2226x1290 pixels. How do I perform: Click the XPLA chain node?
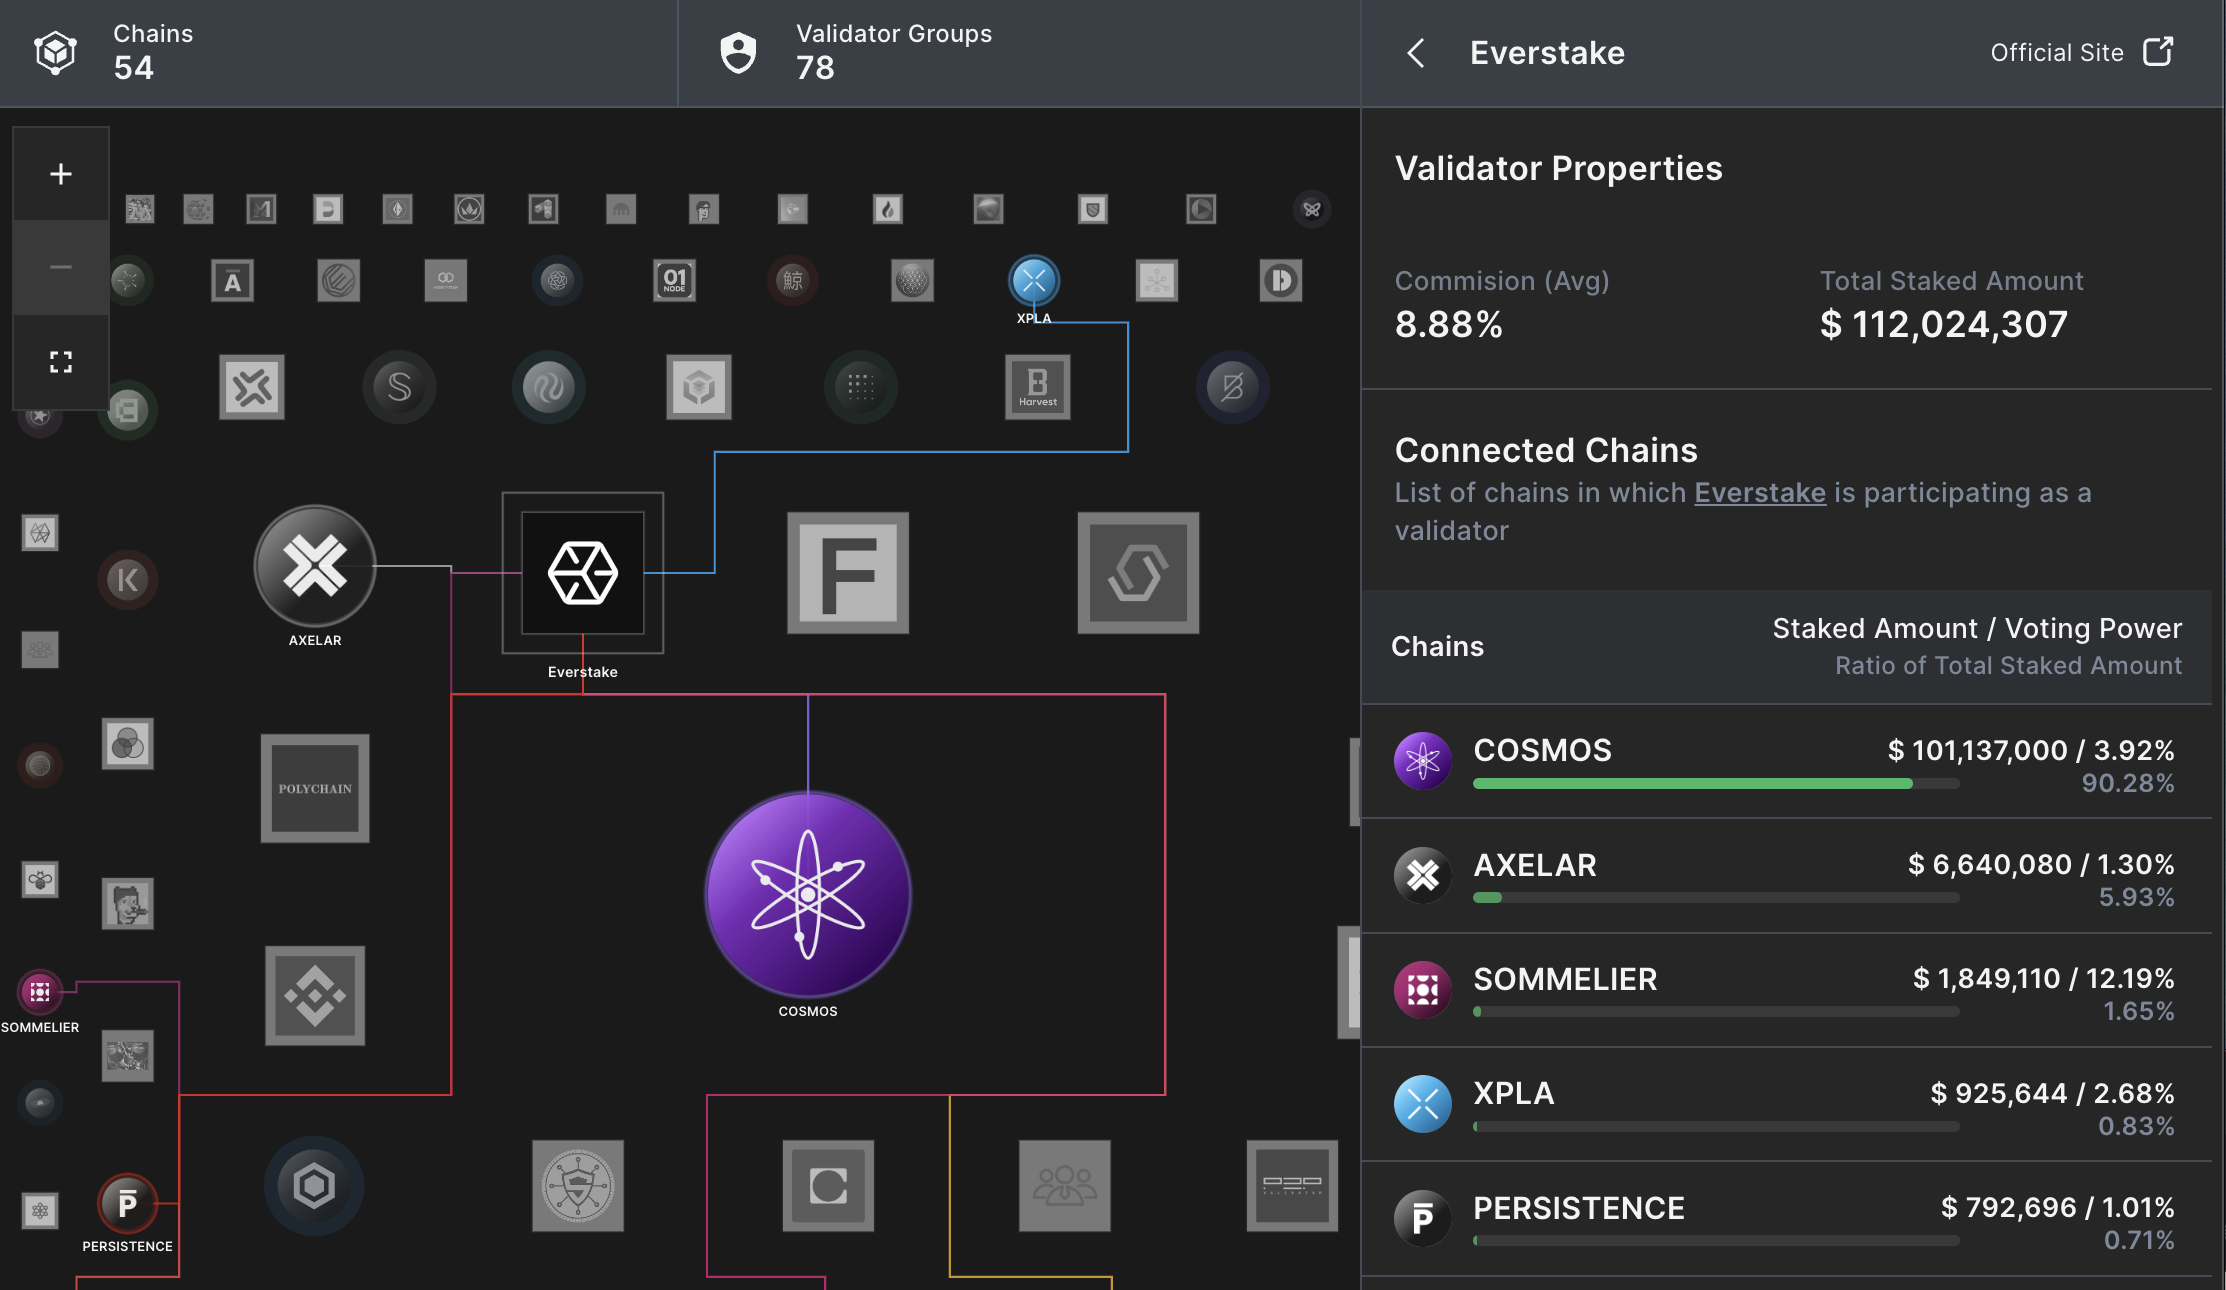tap(1033, 281)
